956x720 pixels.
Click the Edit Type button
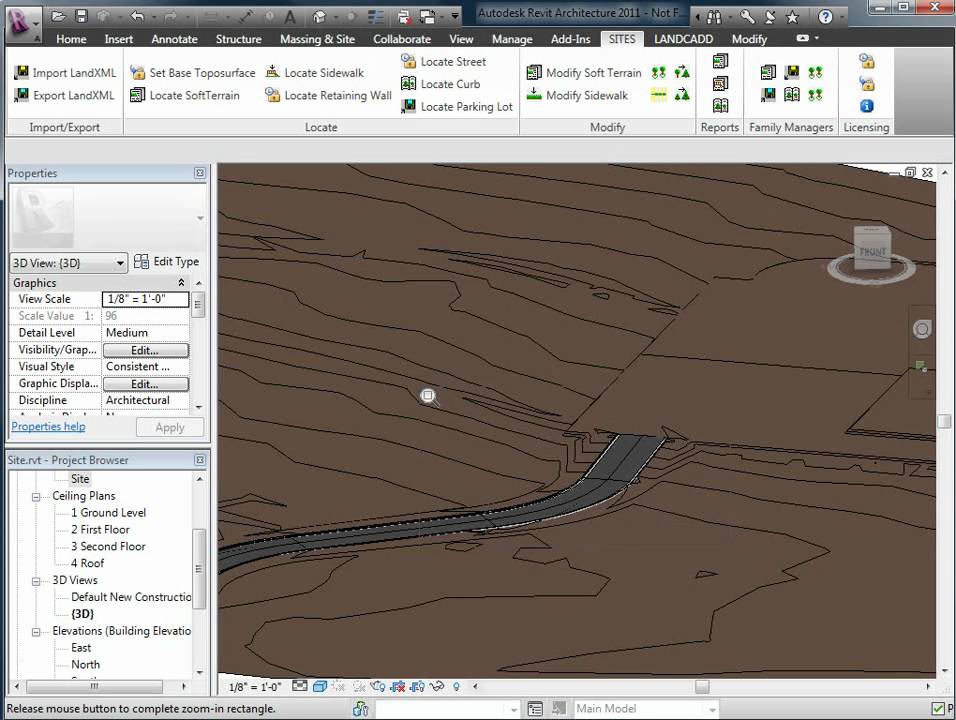166,262
